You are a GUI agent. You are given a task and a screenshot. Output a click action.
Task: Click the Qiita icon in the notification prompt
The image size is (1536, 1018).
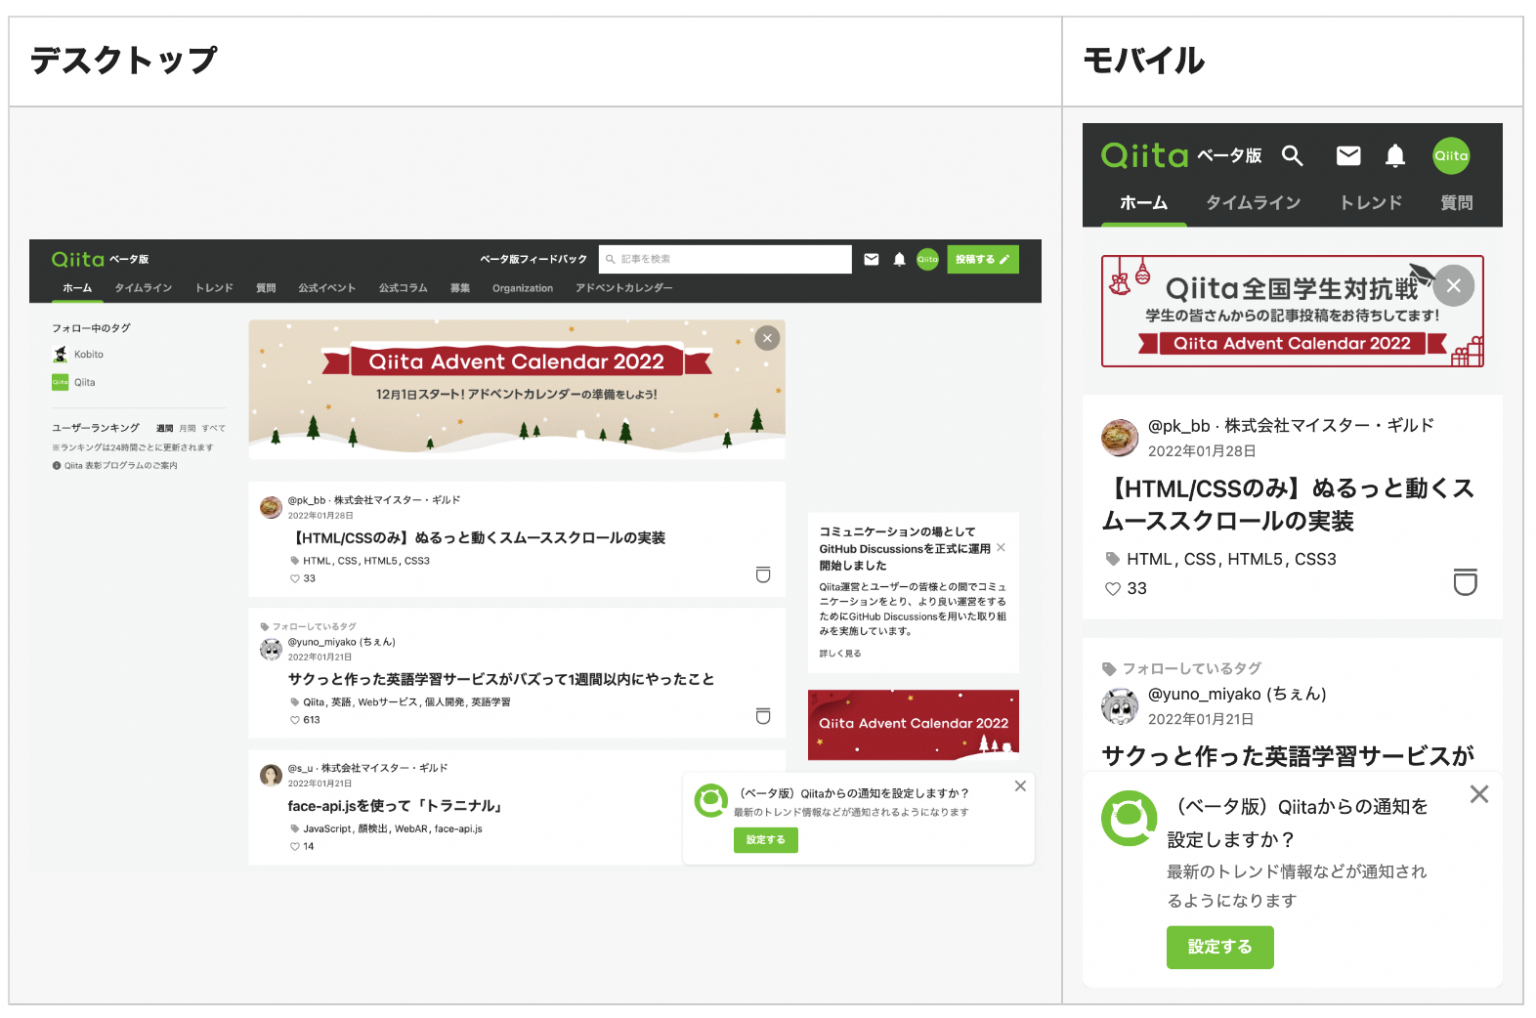711,800
